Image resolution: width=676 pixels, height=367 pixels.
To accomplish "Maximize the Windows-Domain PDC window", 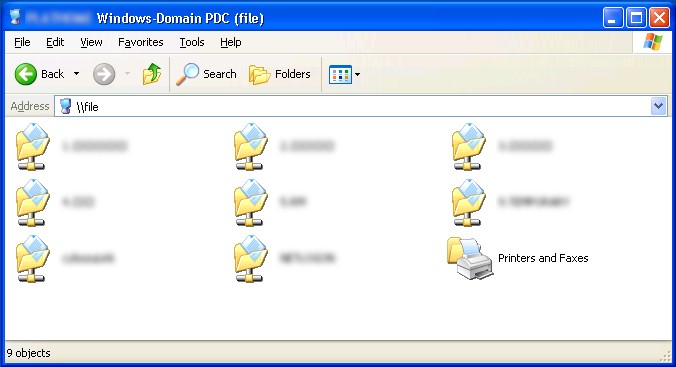I will coord(636,18).
